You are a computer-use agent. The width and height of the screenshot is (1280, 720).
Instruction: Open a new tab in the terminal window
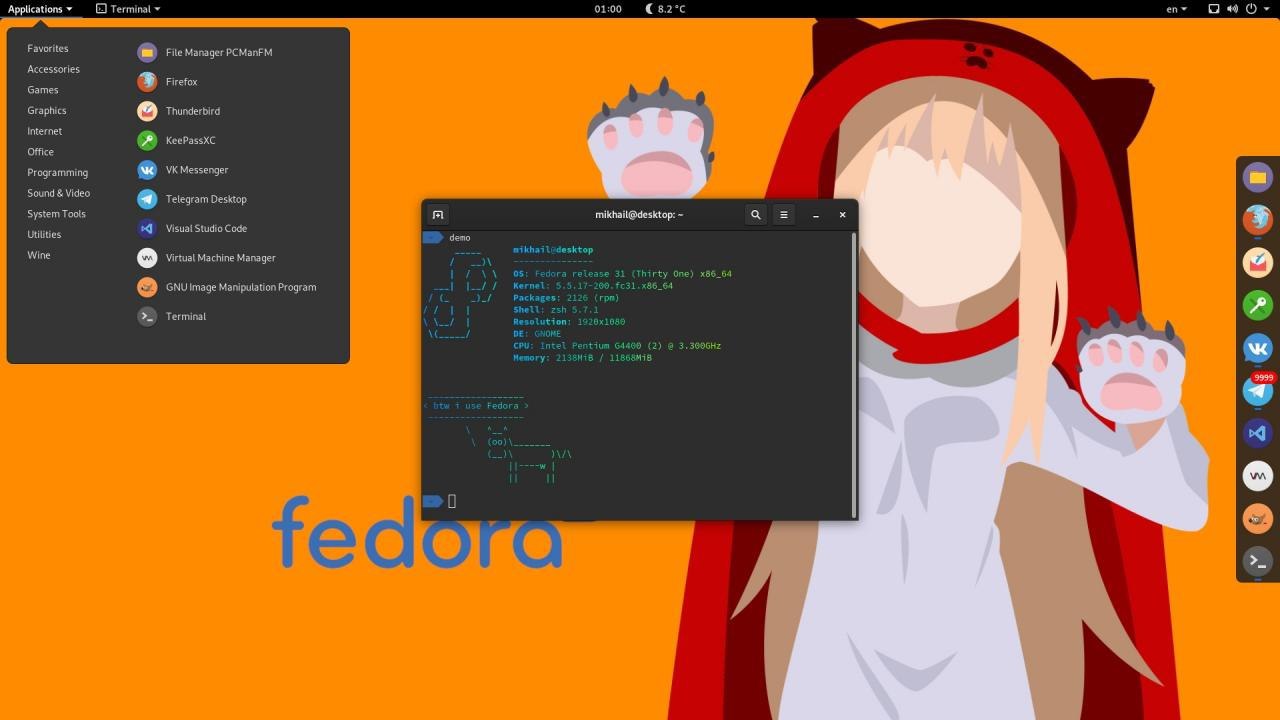(438, 215)
